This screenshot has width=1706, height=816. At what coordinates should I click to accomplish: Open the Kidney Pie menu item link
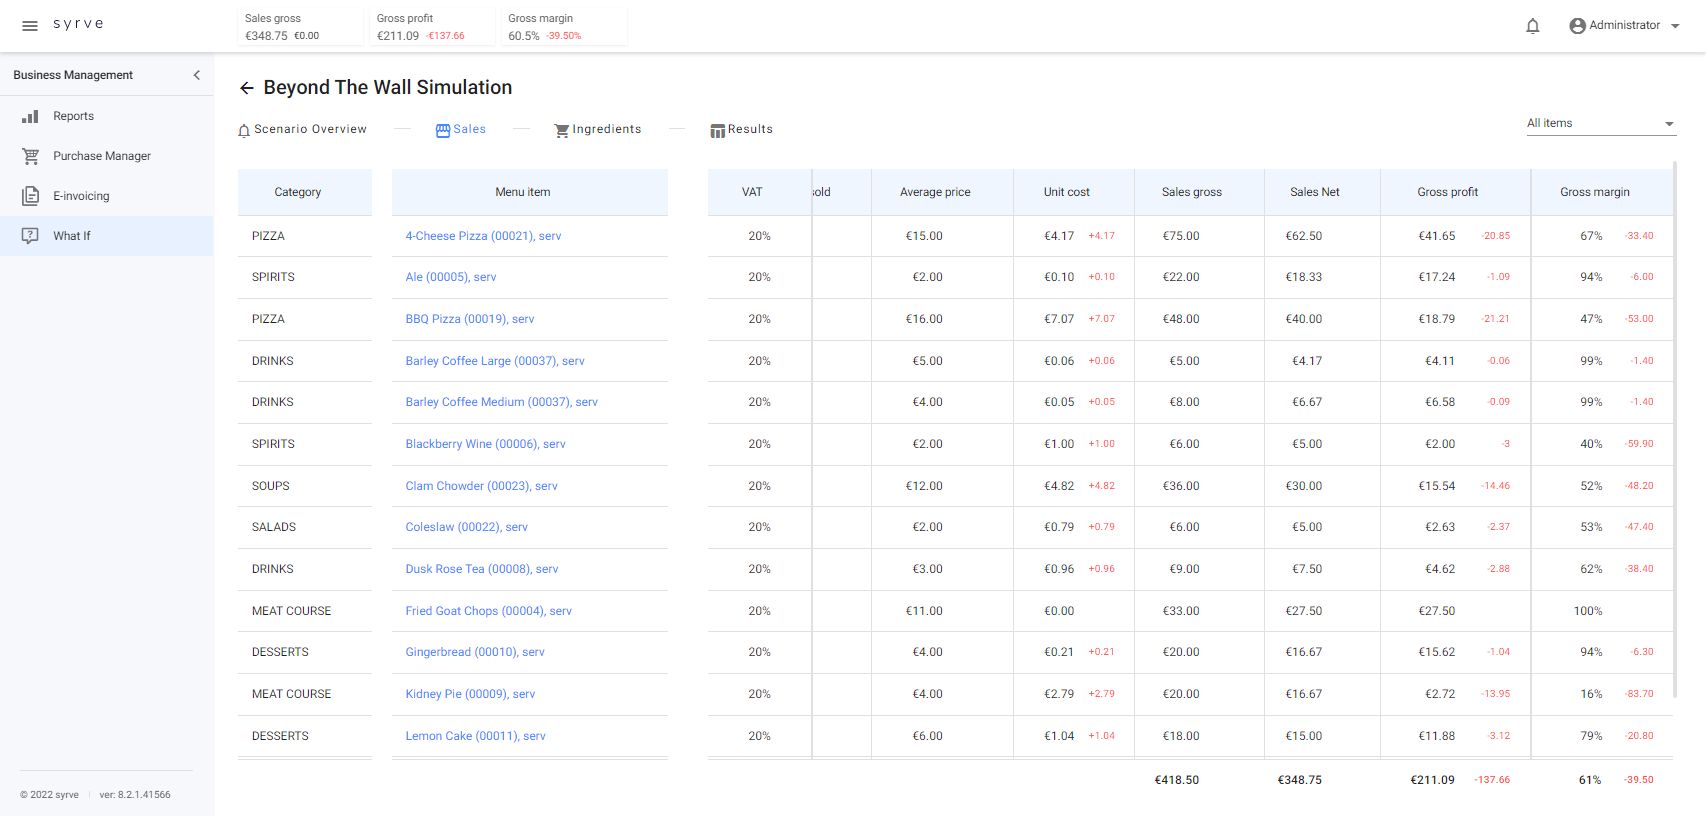pos(470,694)
